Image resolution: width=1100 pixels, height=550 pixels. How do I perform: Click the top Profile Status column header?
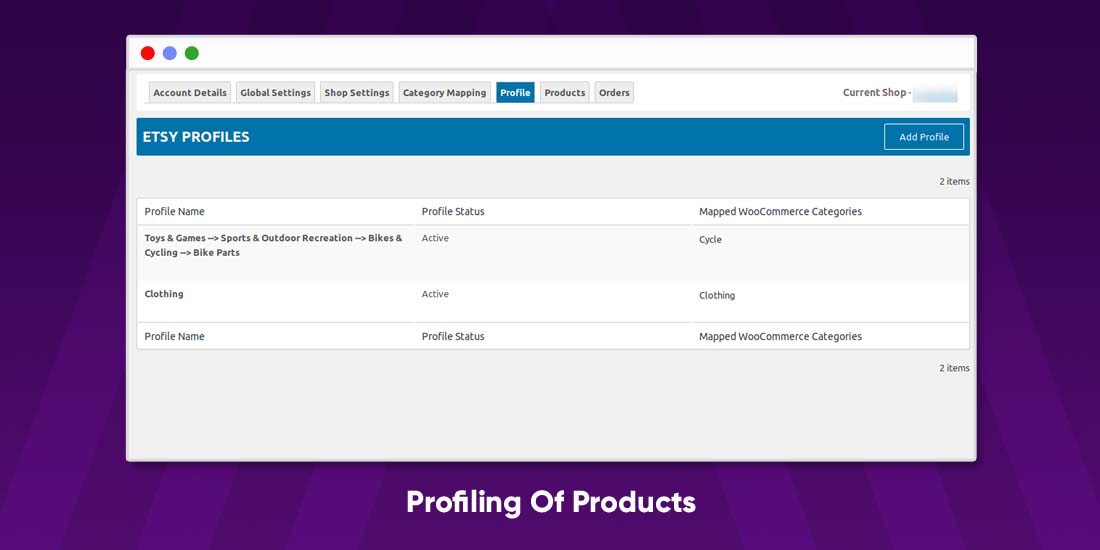[453, 211]
